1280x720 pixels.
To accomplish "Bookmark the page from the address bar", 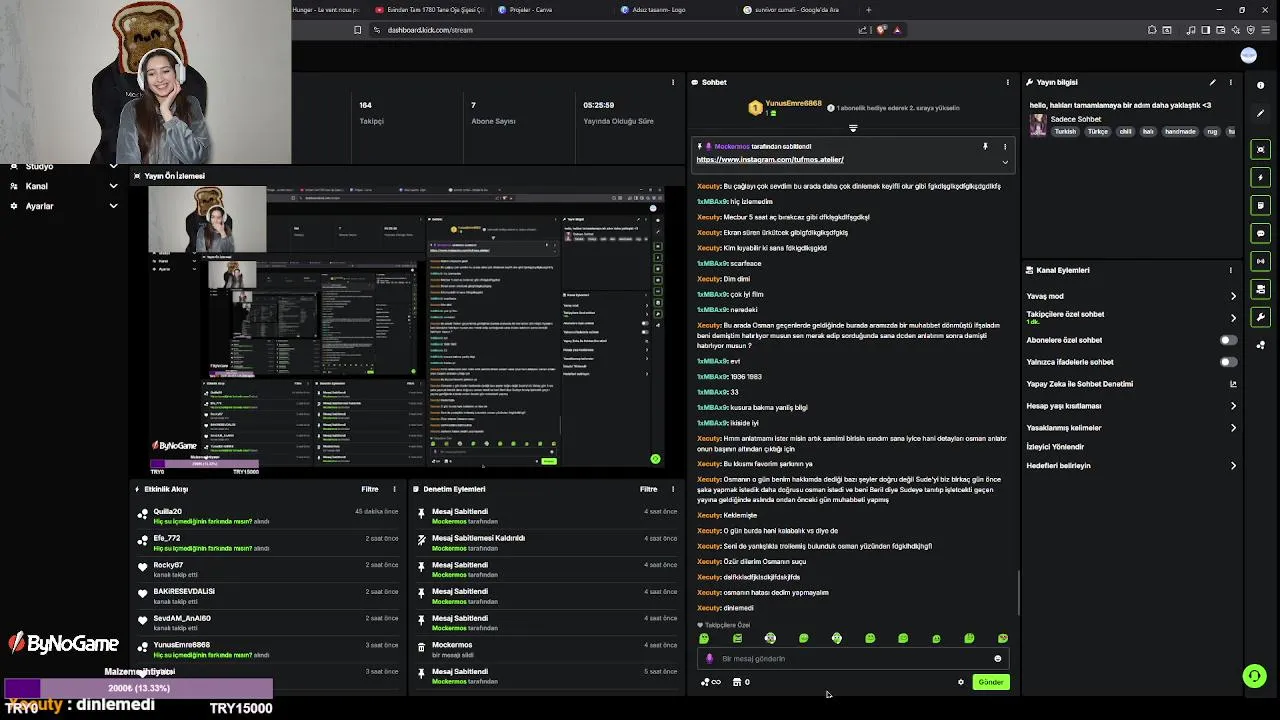I will (357, 30).
